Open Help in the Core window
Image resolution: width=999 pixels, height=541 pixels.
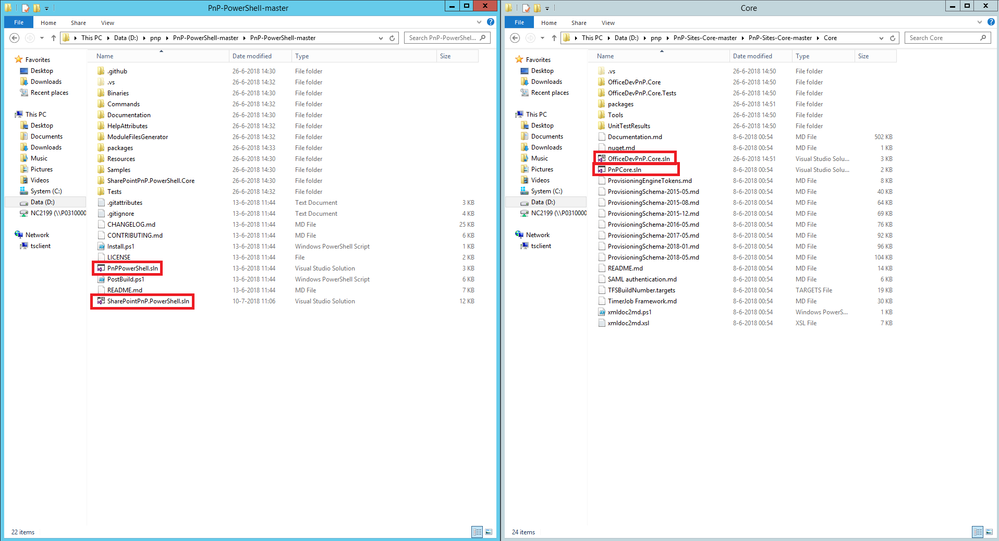tap(991, 22)
